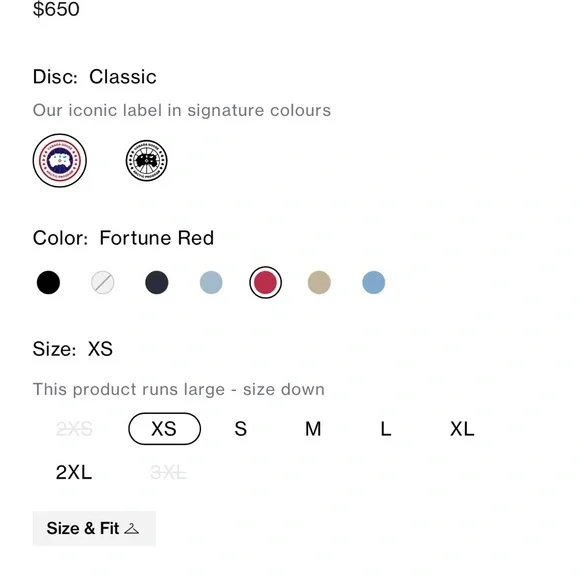
Task: Choose the Fortune Red color swatch
Action: 265,283
